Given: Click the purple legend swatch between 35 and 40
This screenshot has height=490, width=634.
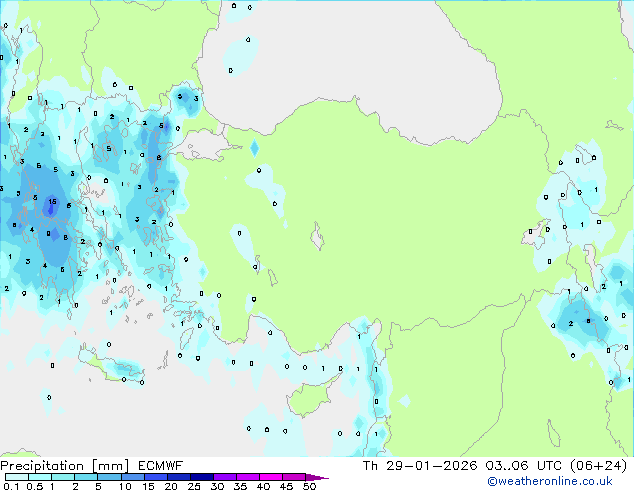Looking at the screenshot, I should [x=249, y=477].
